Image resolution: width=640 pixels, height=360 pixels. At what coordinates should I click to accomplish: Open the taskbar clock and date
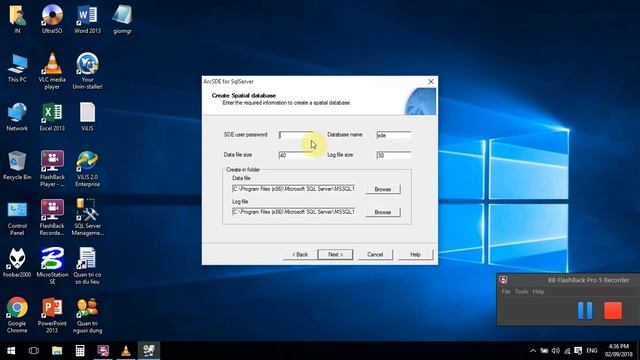point(618,351)
